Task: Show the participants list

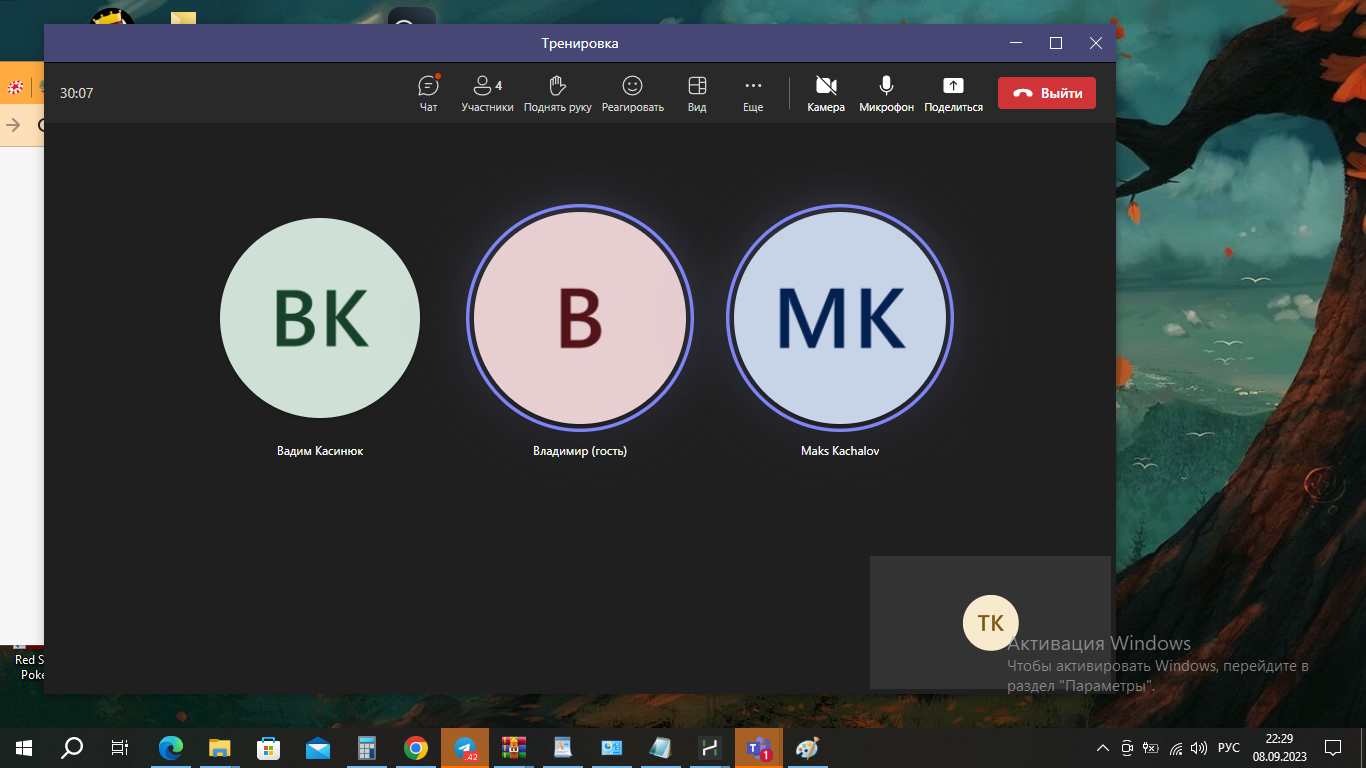Action: 487,93
